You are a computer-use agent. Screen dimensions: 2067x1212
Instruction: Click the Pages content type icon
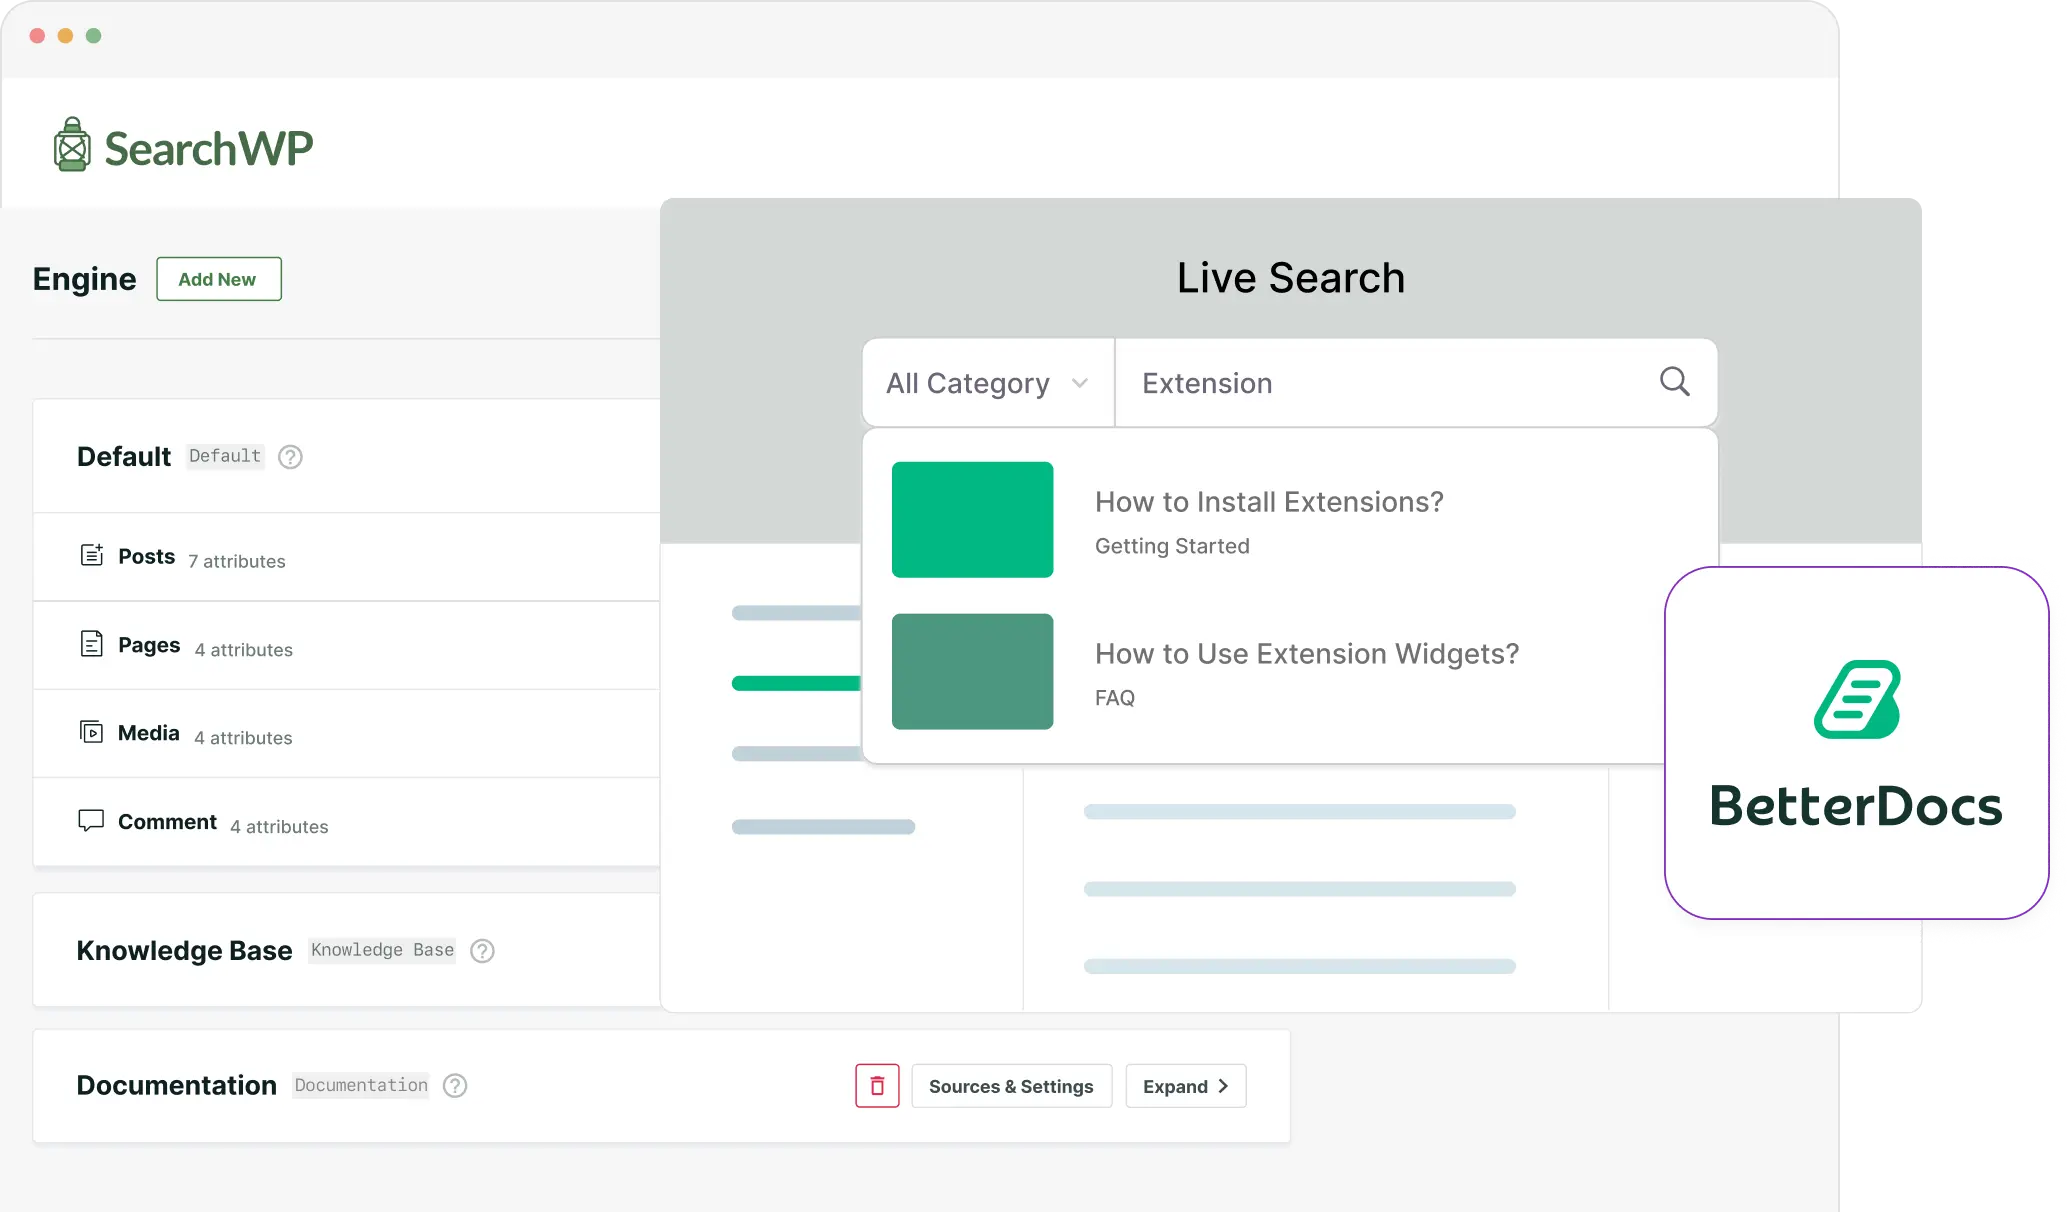(91, 645)
